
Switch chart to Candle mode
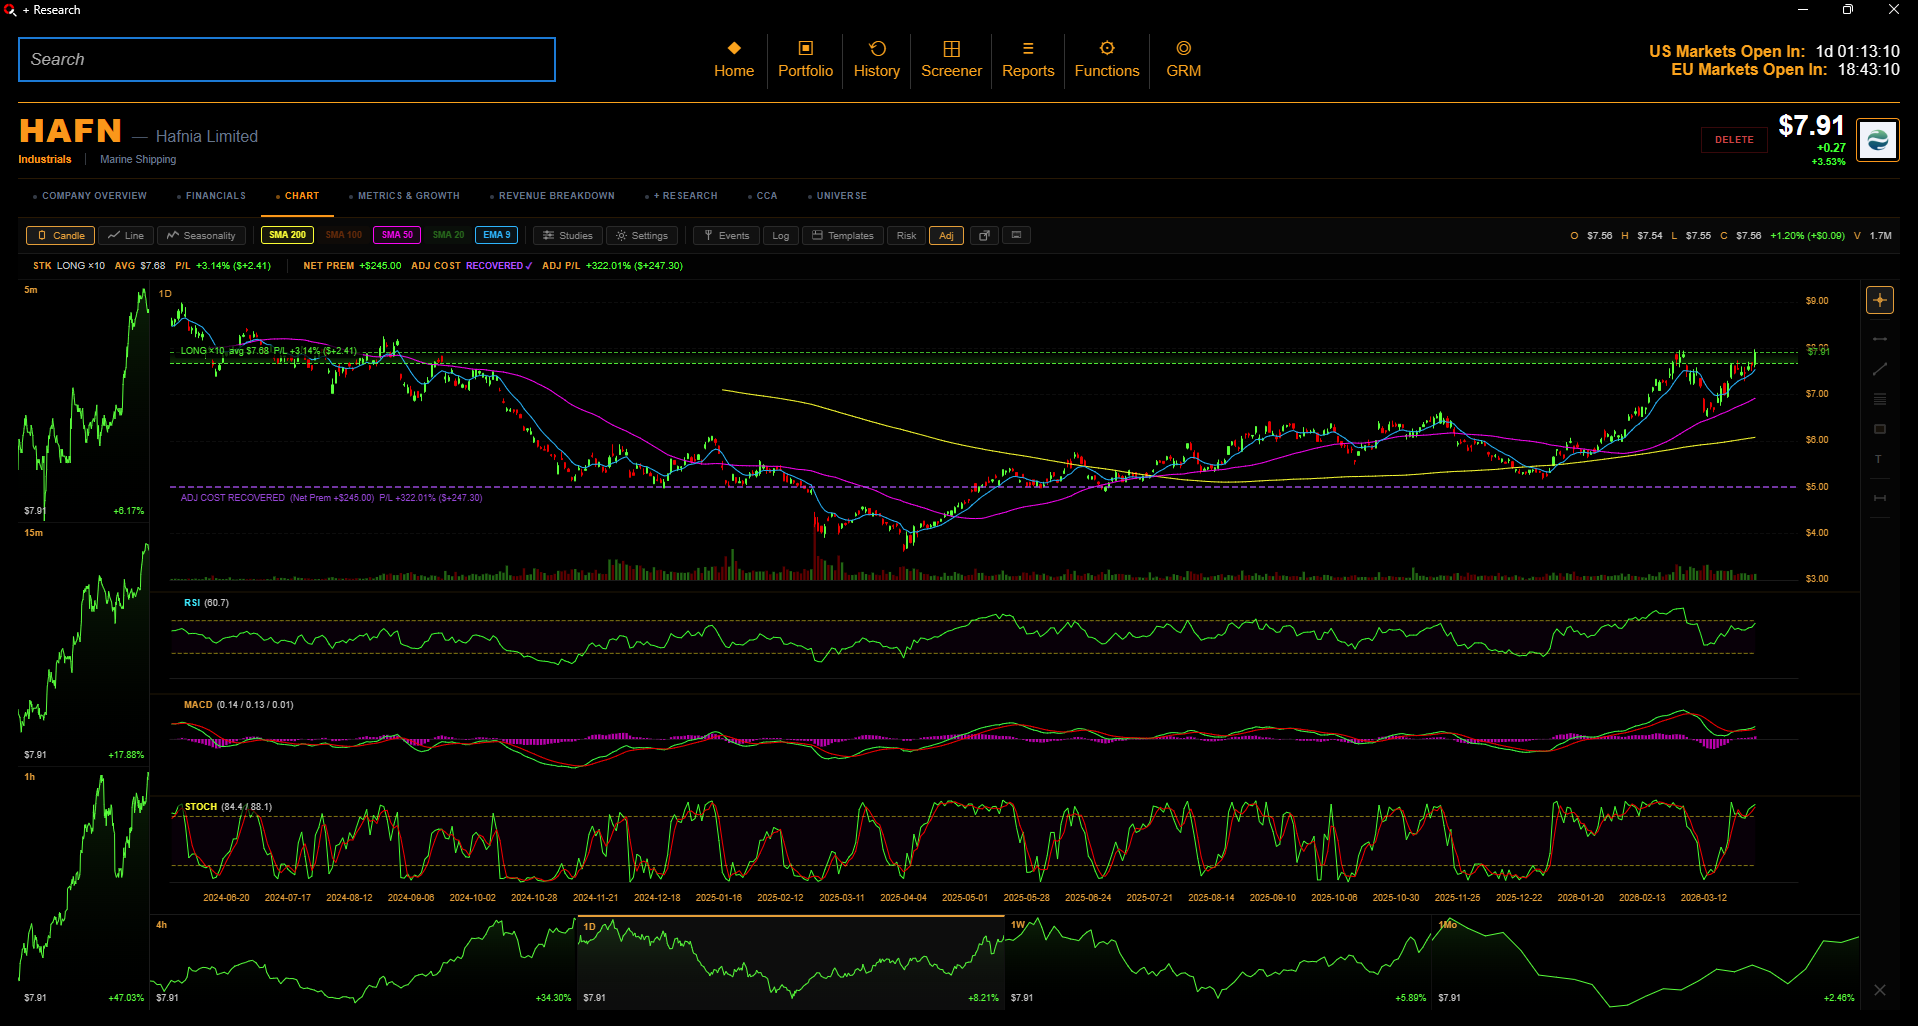[x=60, y=235]
